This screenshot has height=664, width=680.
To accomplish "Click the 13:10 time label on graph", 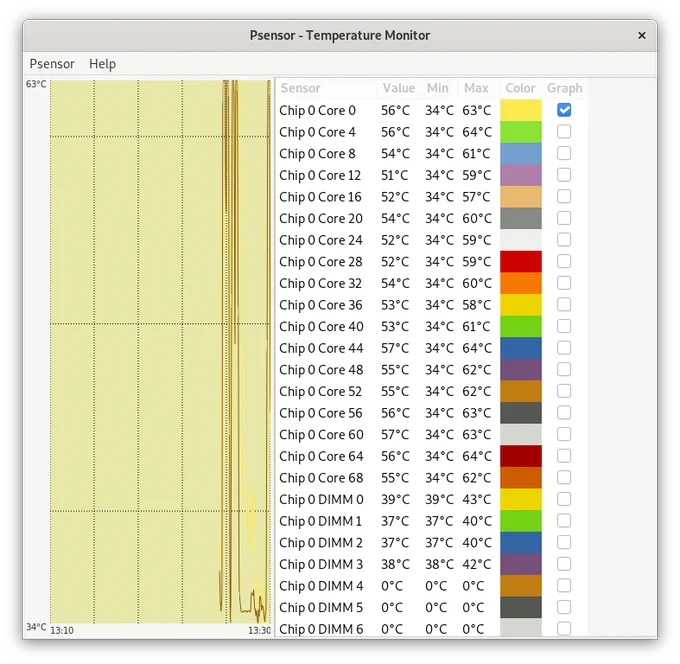I will 62,630.
